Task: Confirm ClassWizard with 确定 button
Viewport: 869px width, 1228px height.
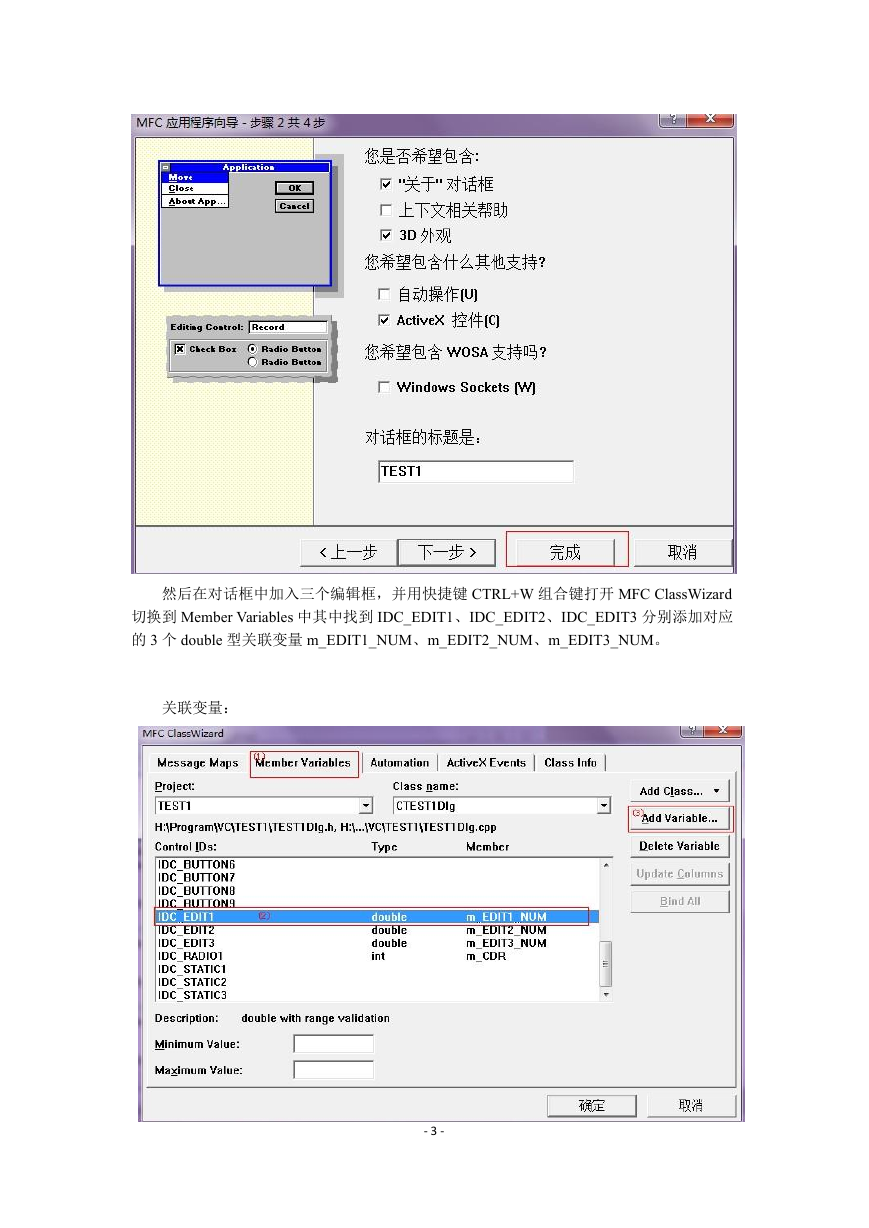Action: 591,1105
